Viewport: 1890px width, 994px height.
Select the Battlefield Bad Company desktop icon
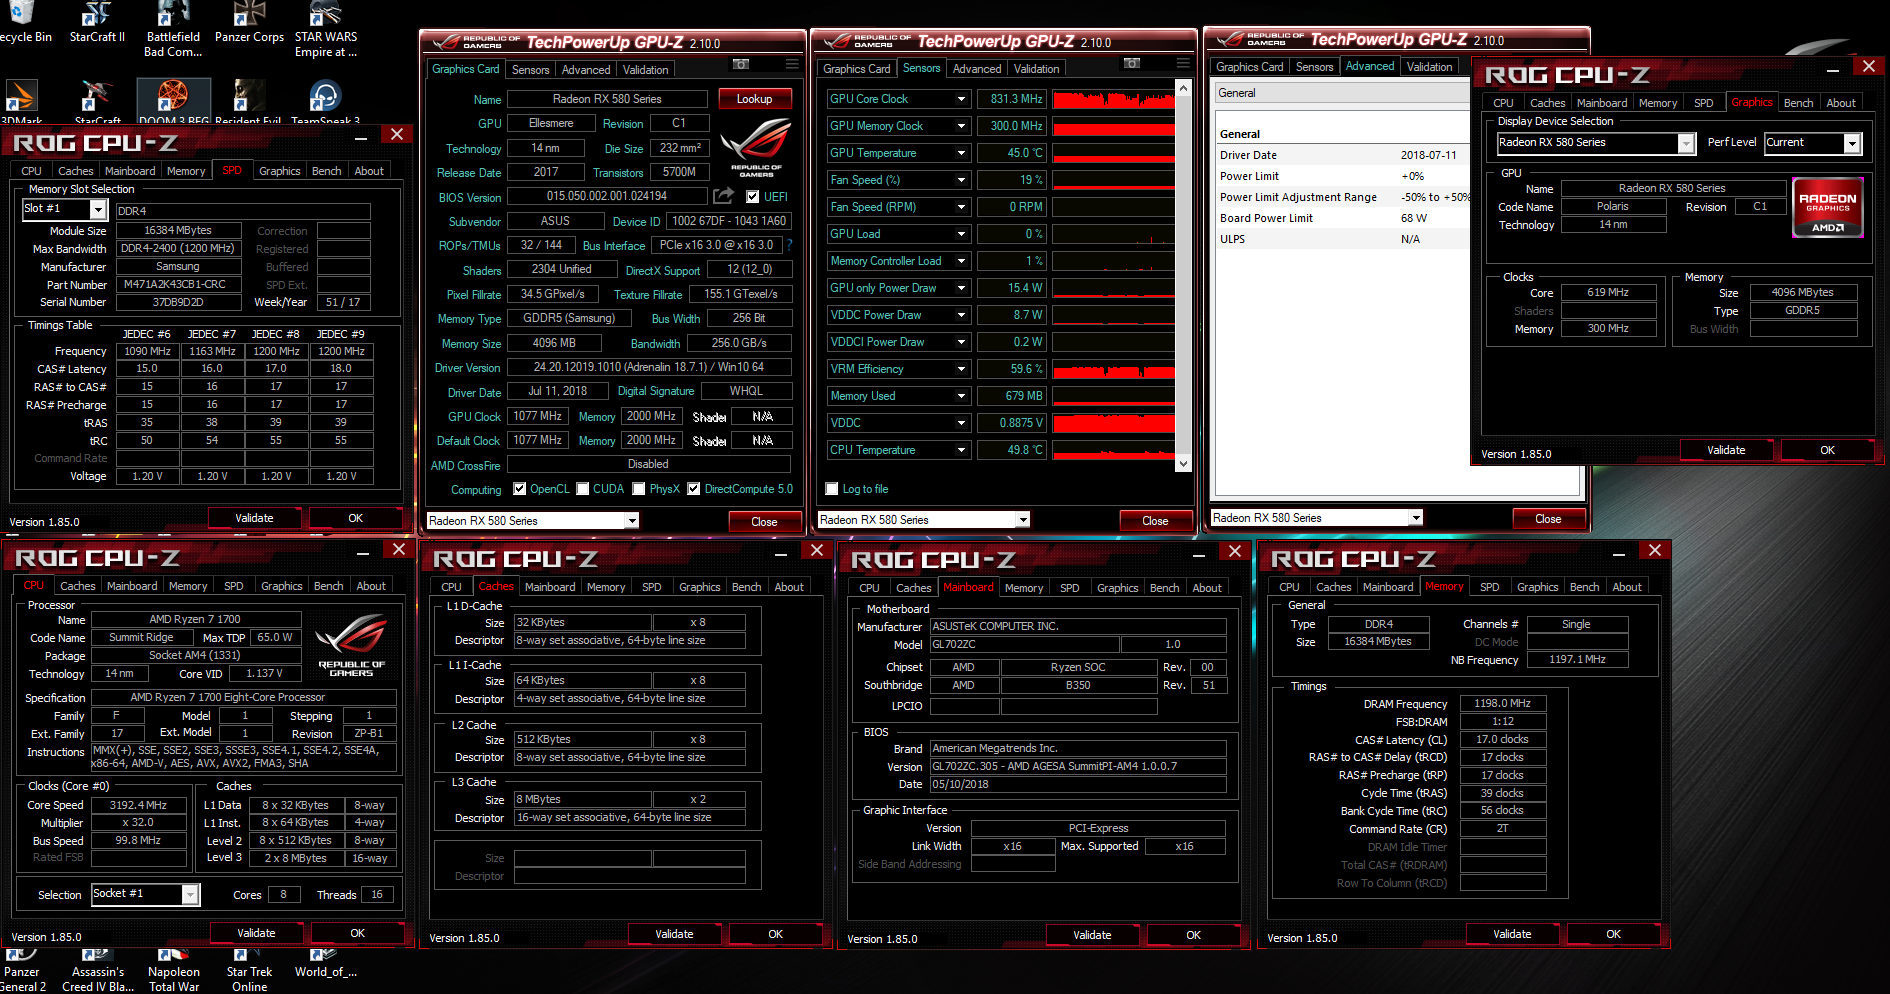pyautogui.click(x=173, y=28)
